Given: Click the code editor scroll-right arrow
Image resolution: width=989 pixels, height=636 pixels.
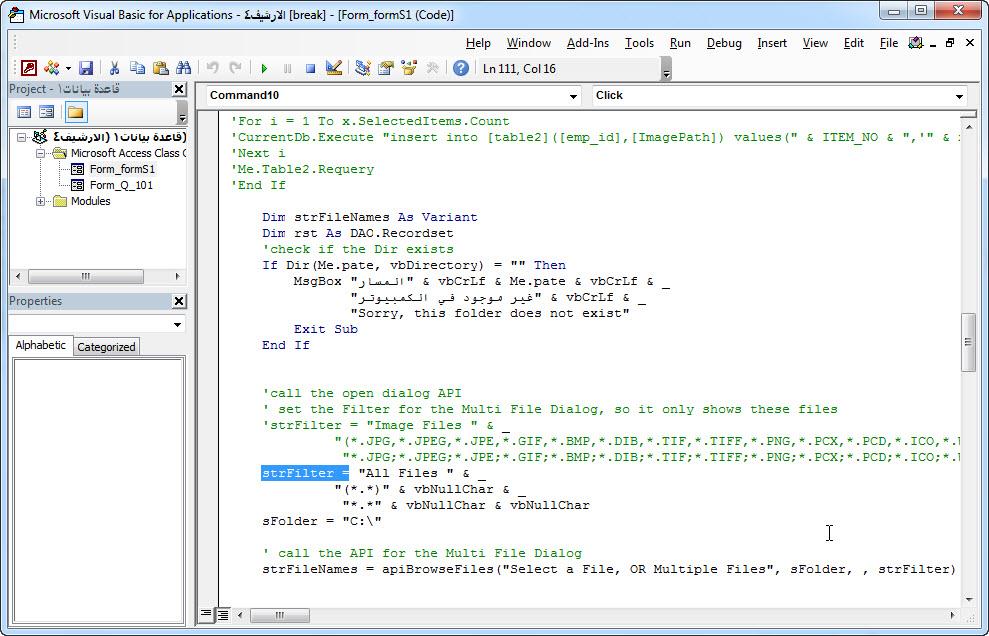Looking at the screenshot, I should (952, 615).
